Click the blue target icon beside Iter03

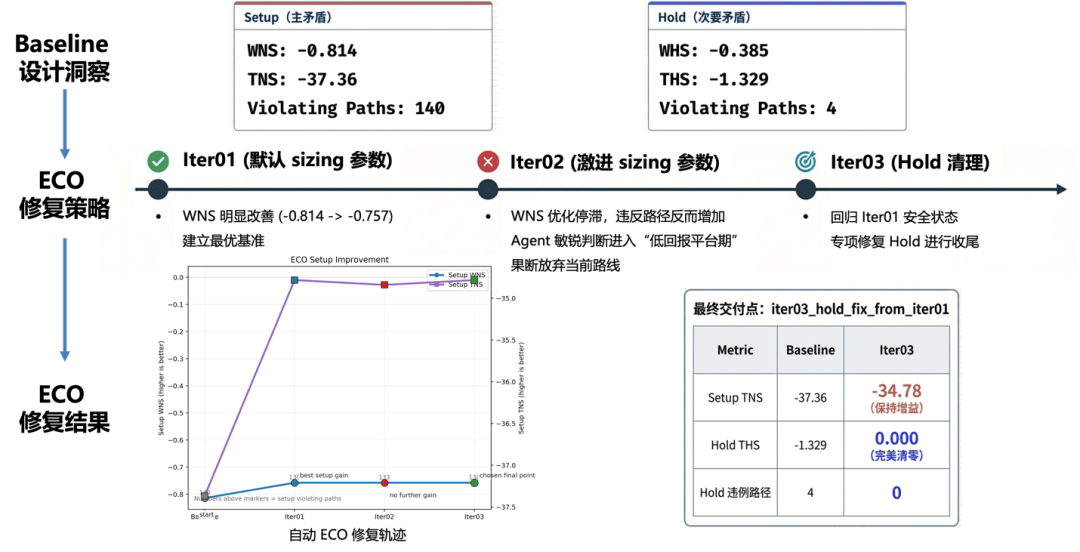[805, 162]
